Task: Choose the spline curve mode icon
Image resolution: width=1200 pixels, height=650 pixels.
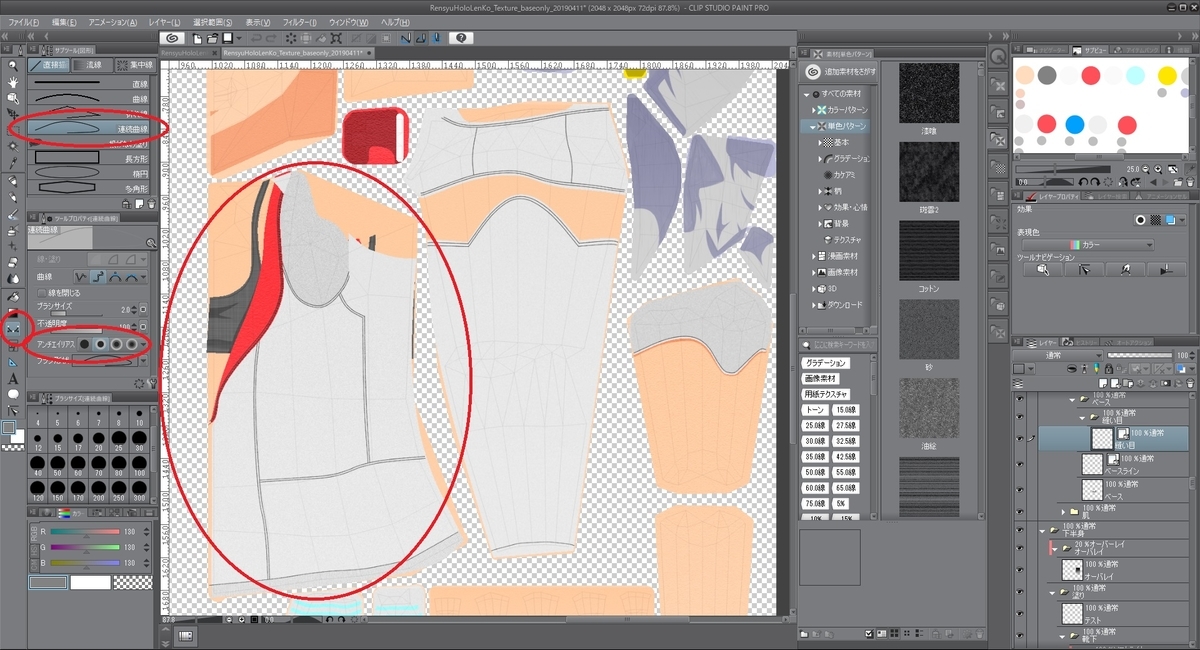Action: pos(97,276)
